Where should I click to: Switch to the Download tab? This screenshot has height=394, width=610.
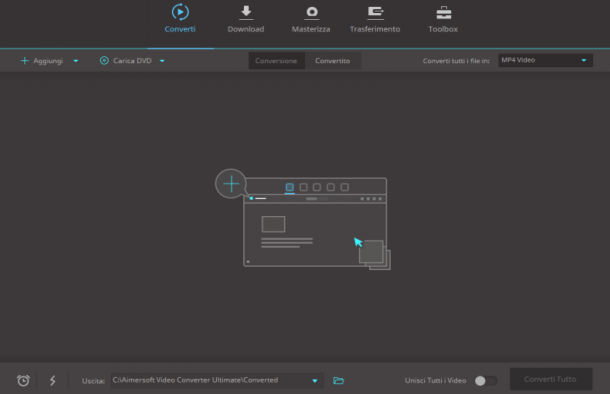(245, 19)
